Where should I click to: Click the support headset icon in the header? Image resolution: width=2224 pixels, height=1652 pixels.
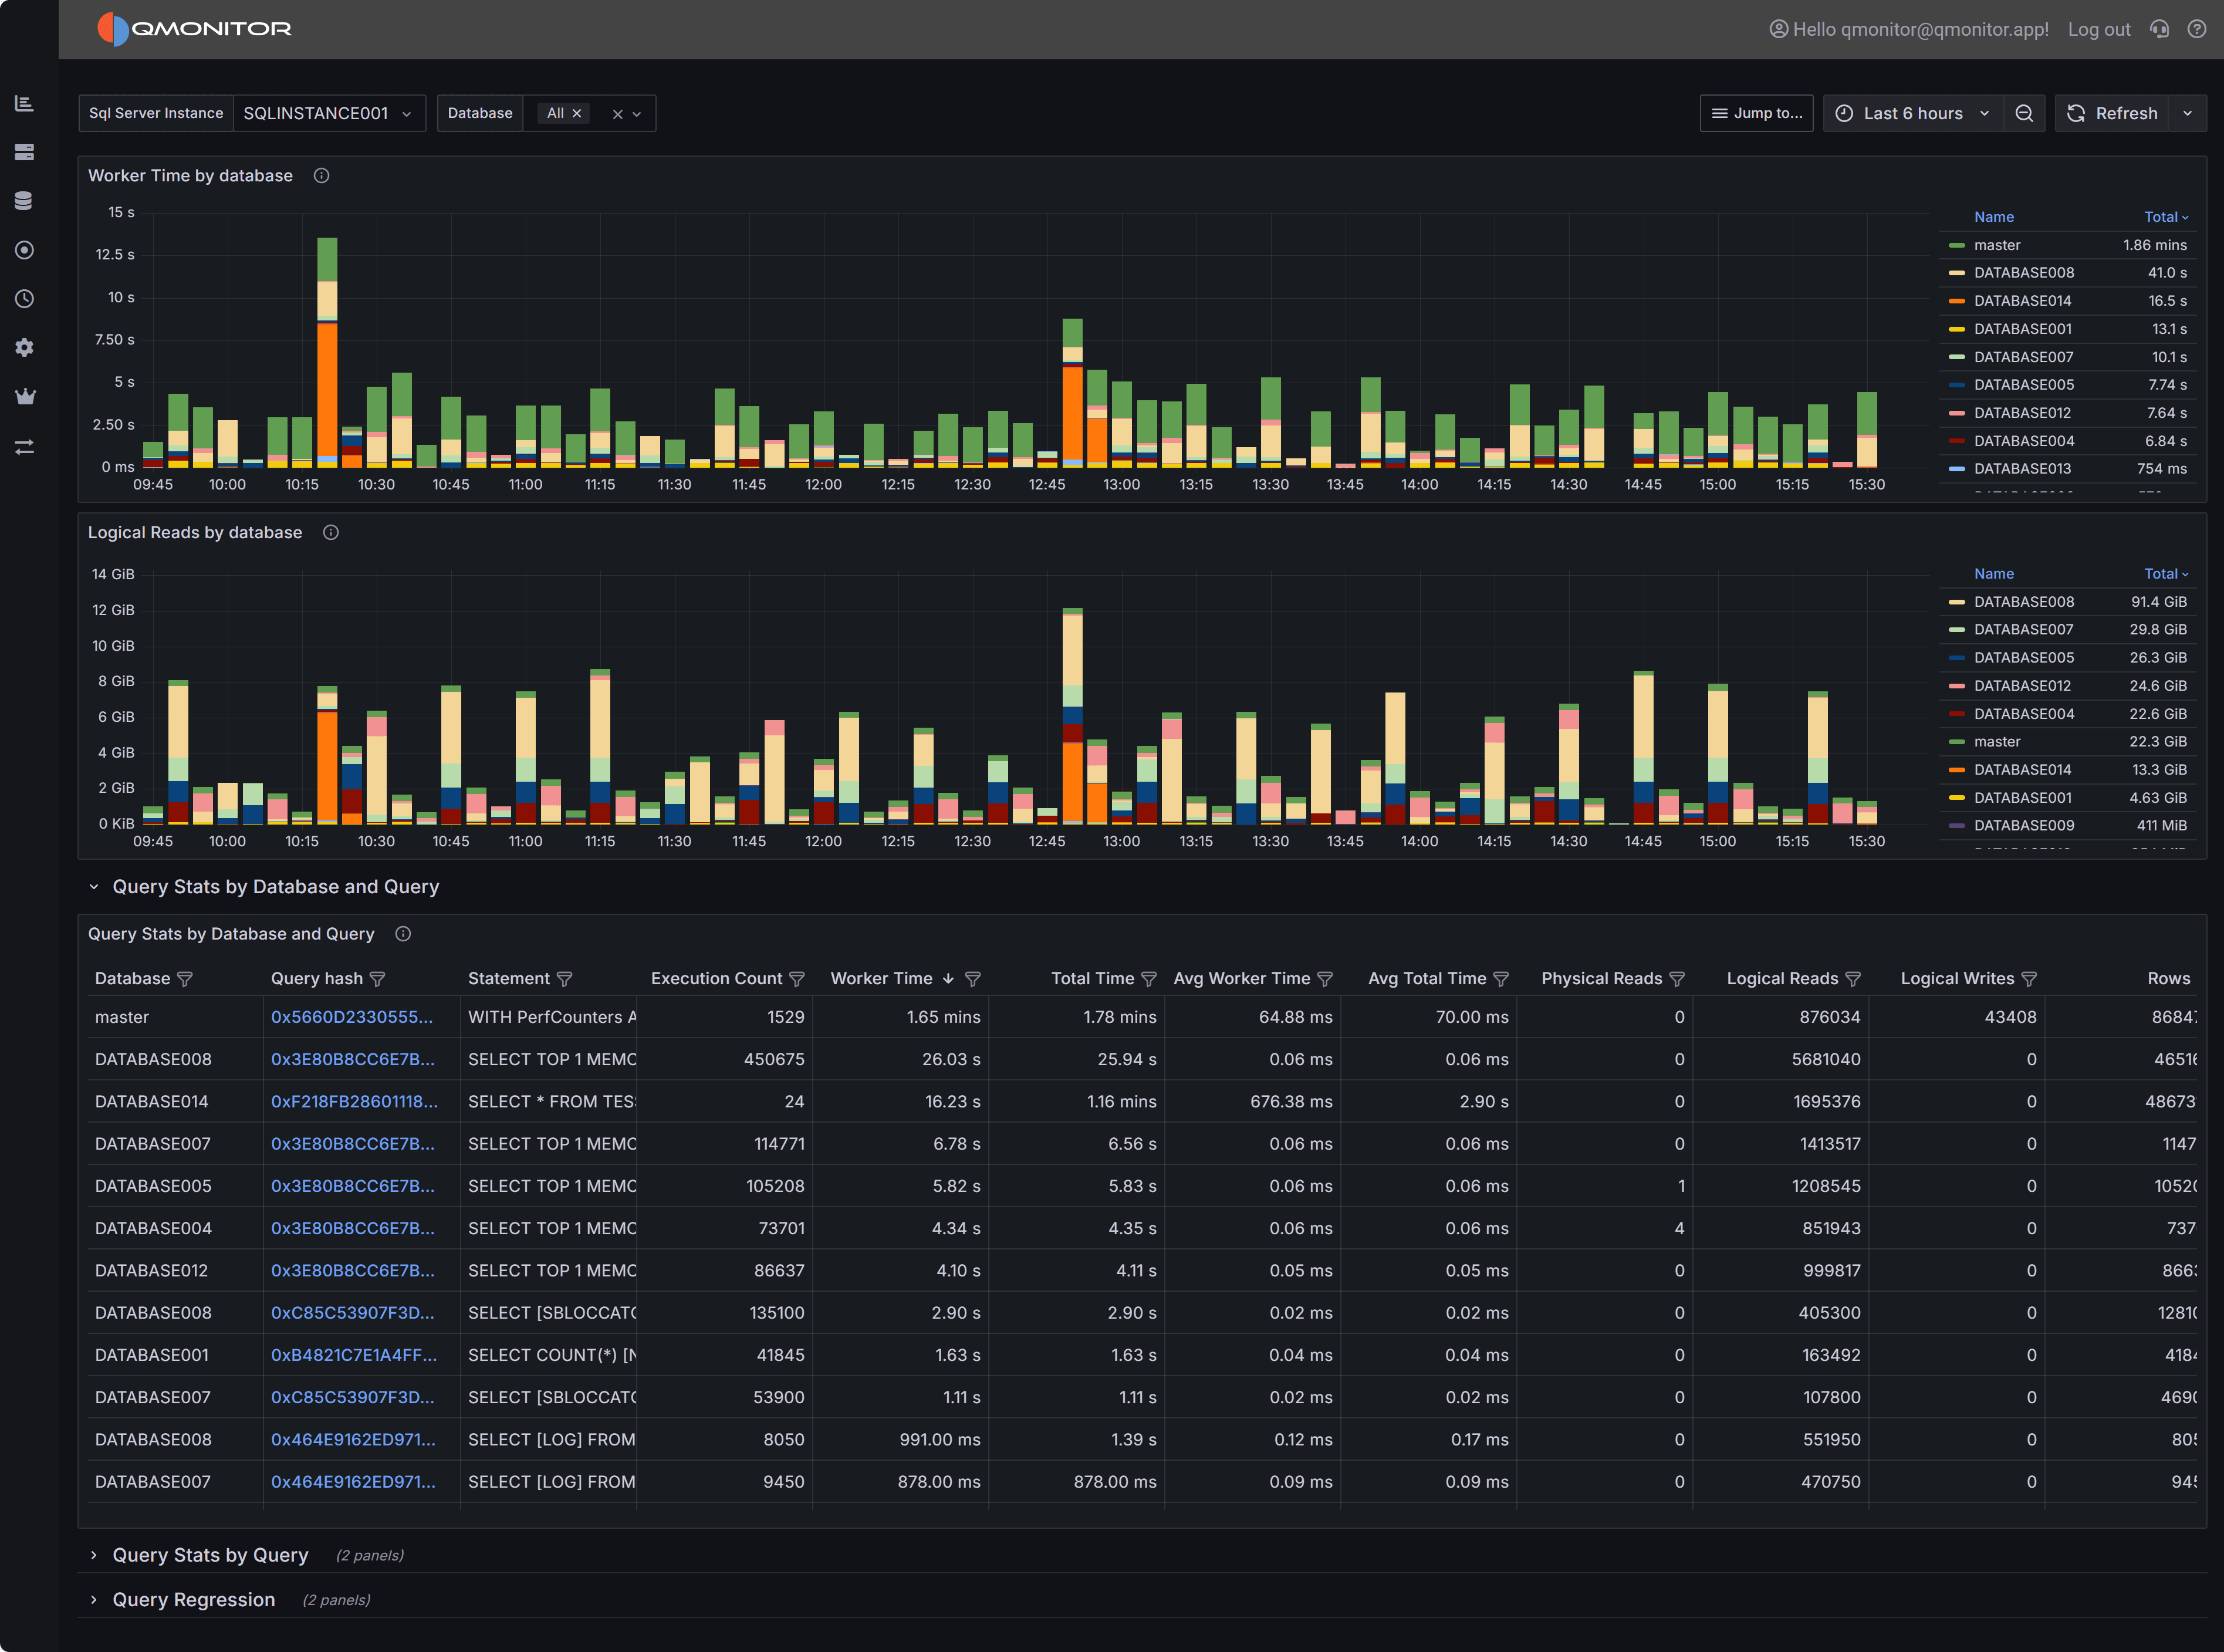[2160, 29]
